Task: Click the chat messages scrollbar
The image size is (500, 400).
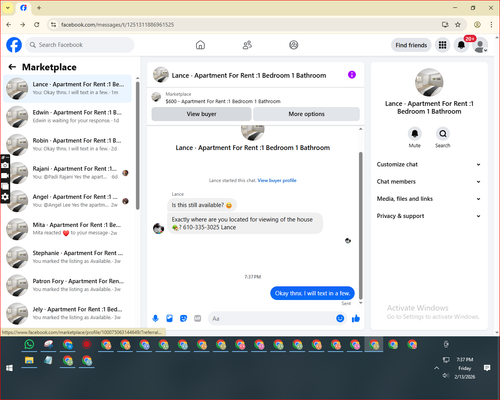Action: pos(360,225)
